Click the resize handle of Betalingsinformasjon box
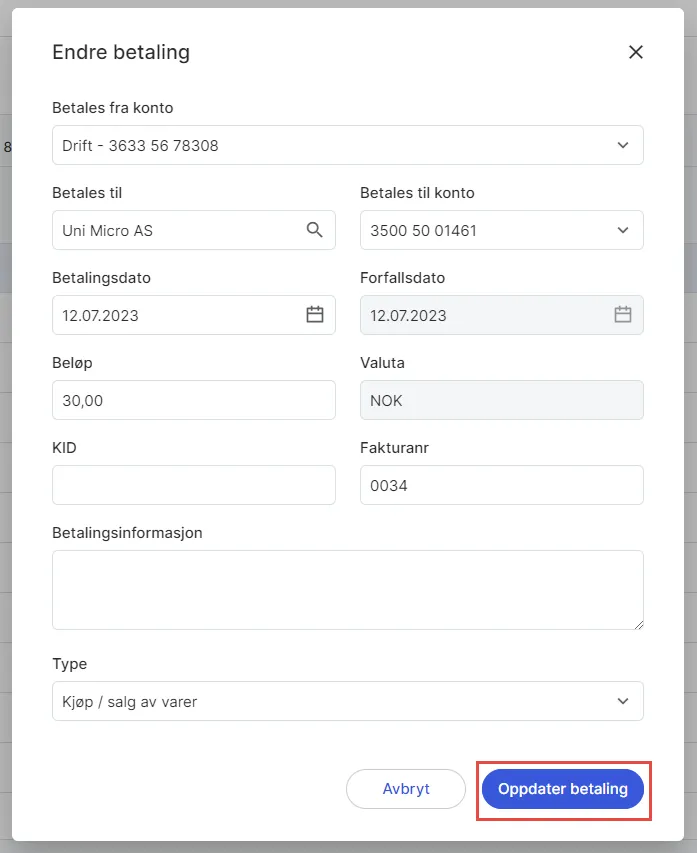697x853 pixels. point(639,625)
